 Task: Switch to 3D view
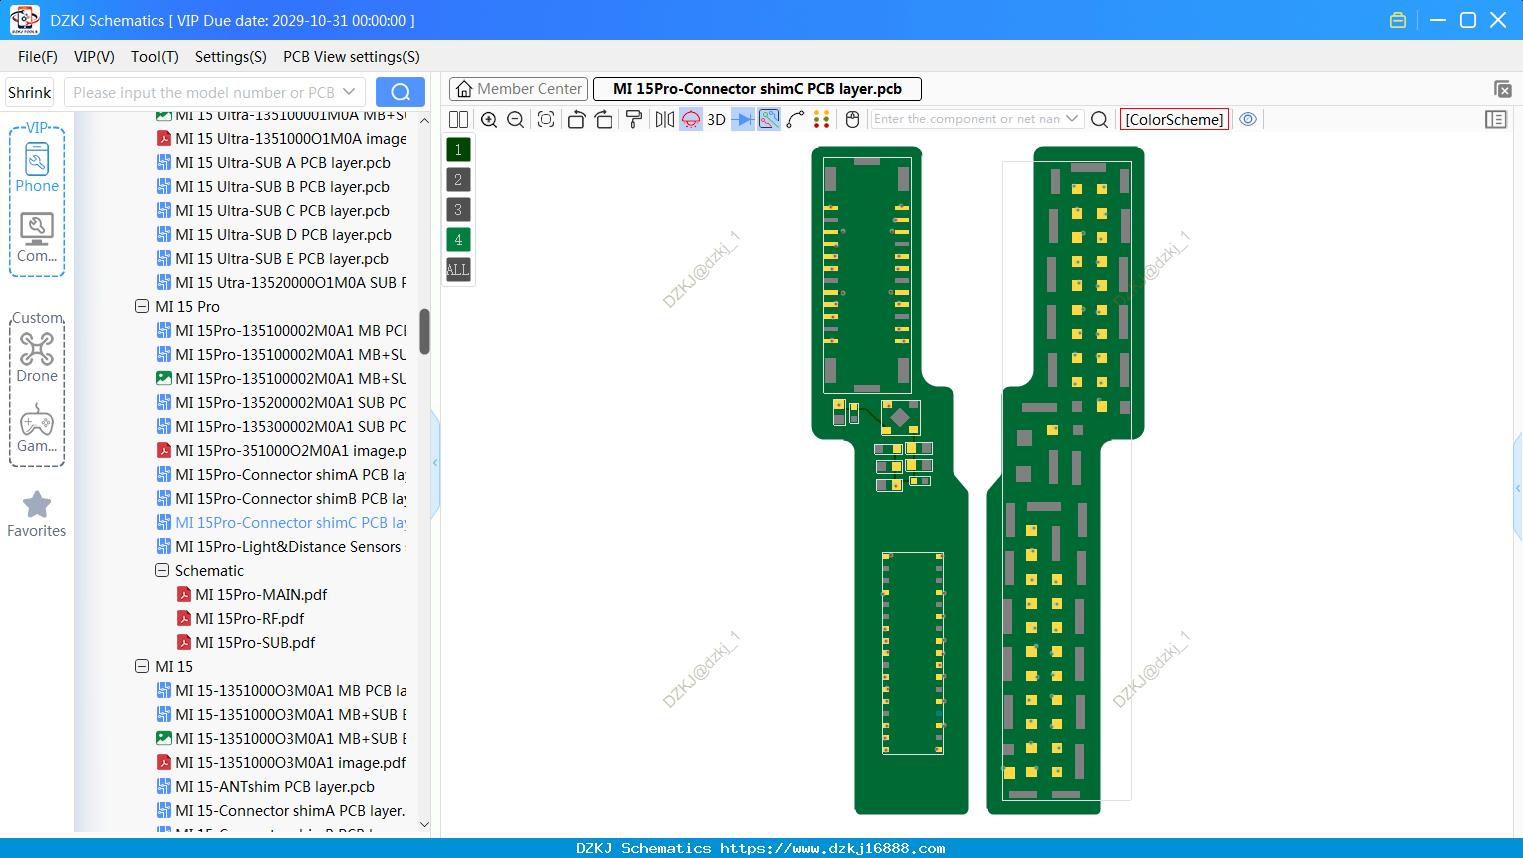(716, 119)
